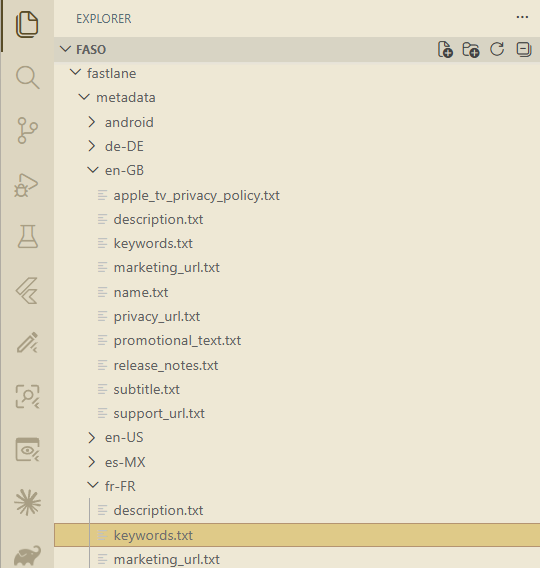
Task: Refresh the Explorer file tree
Action: point(497,49)
